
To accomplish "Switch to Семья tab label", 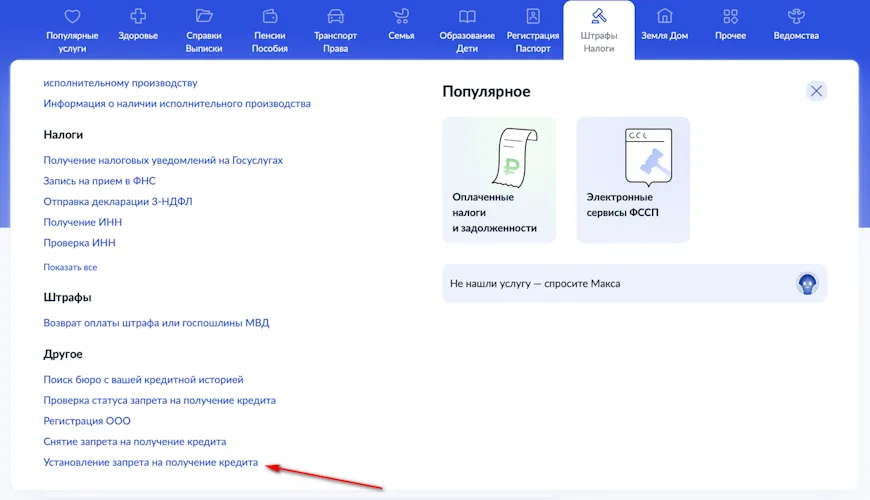I will tap(401, 36).
